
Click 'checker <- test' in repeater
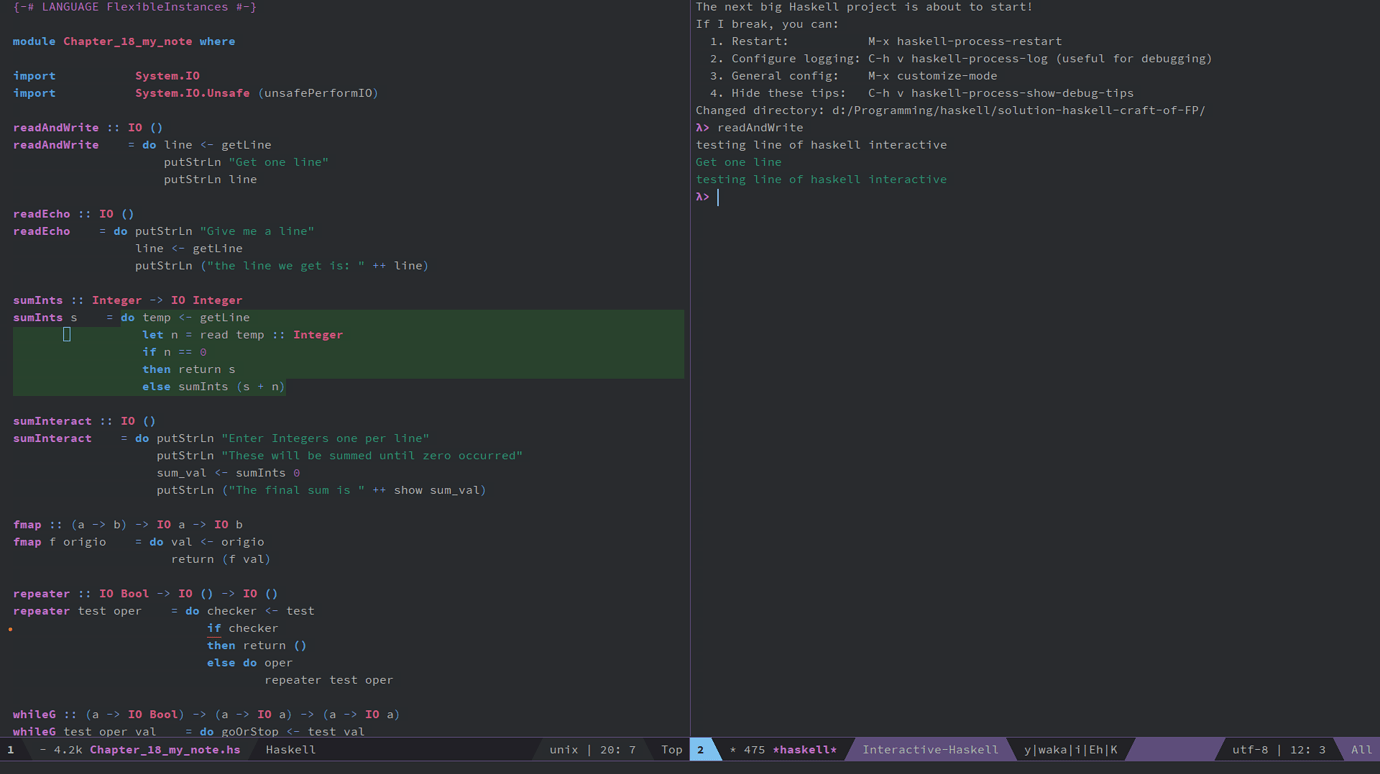260,611
